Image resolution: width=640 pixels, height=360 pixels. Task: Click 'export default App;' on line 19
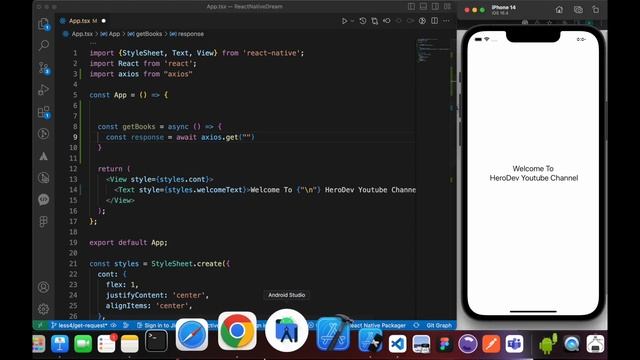[128, 242]
